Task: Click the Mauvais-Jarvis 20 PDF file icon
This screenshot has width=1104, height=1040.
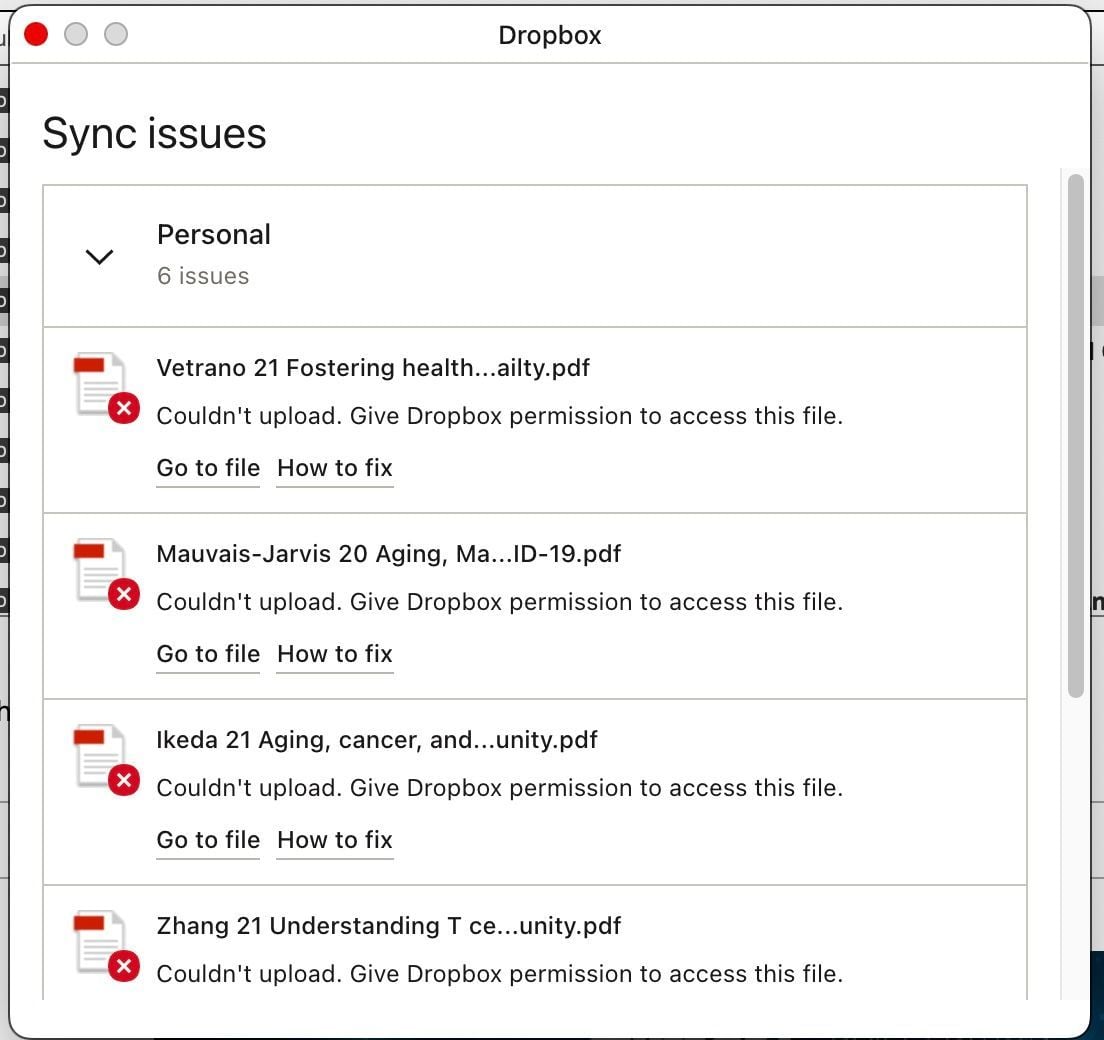Action: 106,573
